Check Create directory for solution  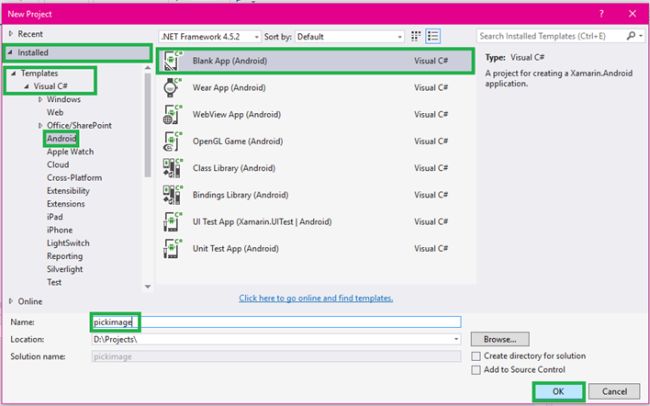click(476, 356)
